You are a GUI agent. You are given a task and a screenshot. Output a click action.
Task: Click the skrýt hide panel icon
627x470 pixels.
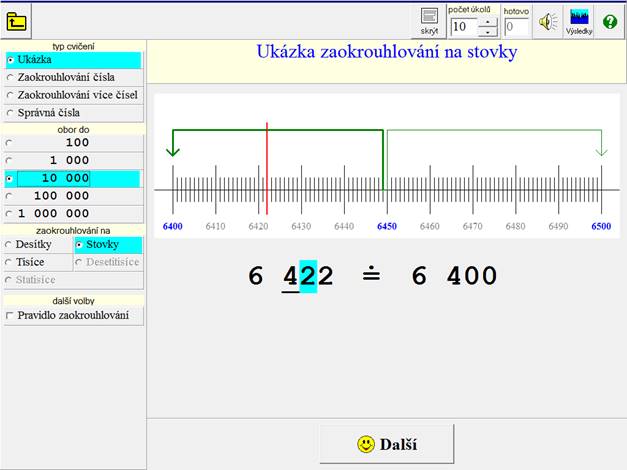tap(429, 21)
